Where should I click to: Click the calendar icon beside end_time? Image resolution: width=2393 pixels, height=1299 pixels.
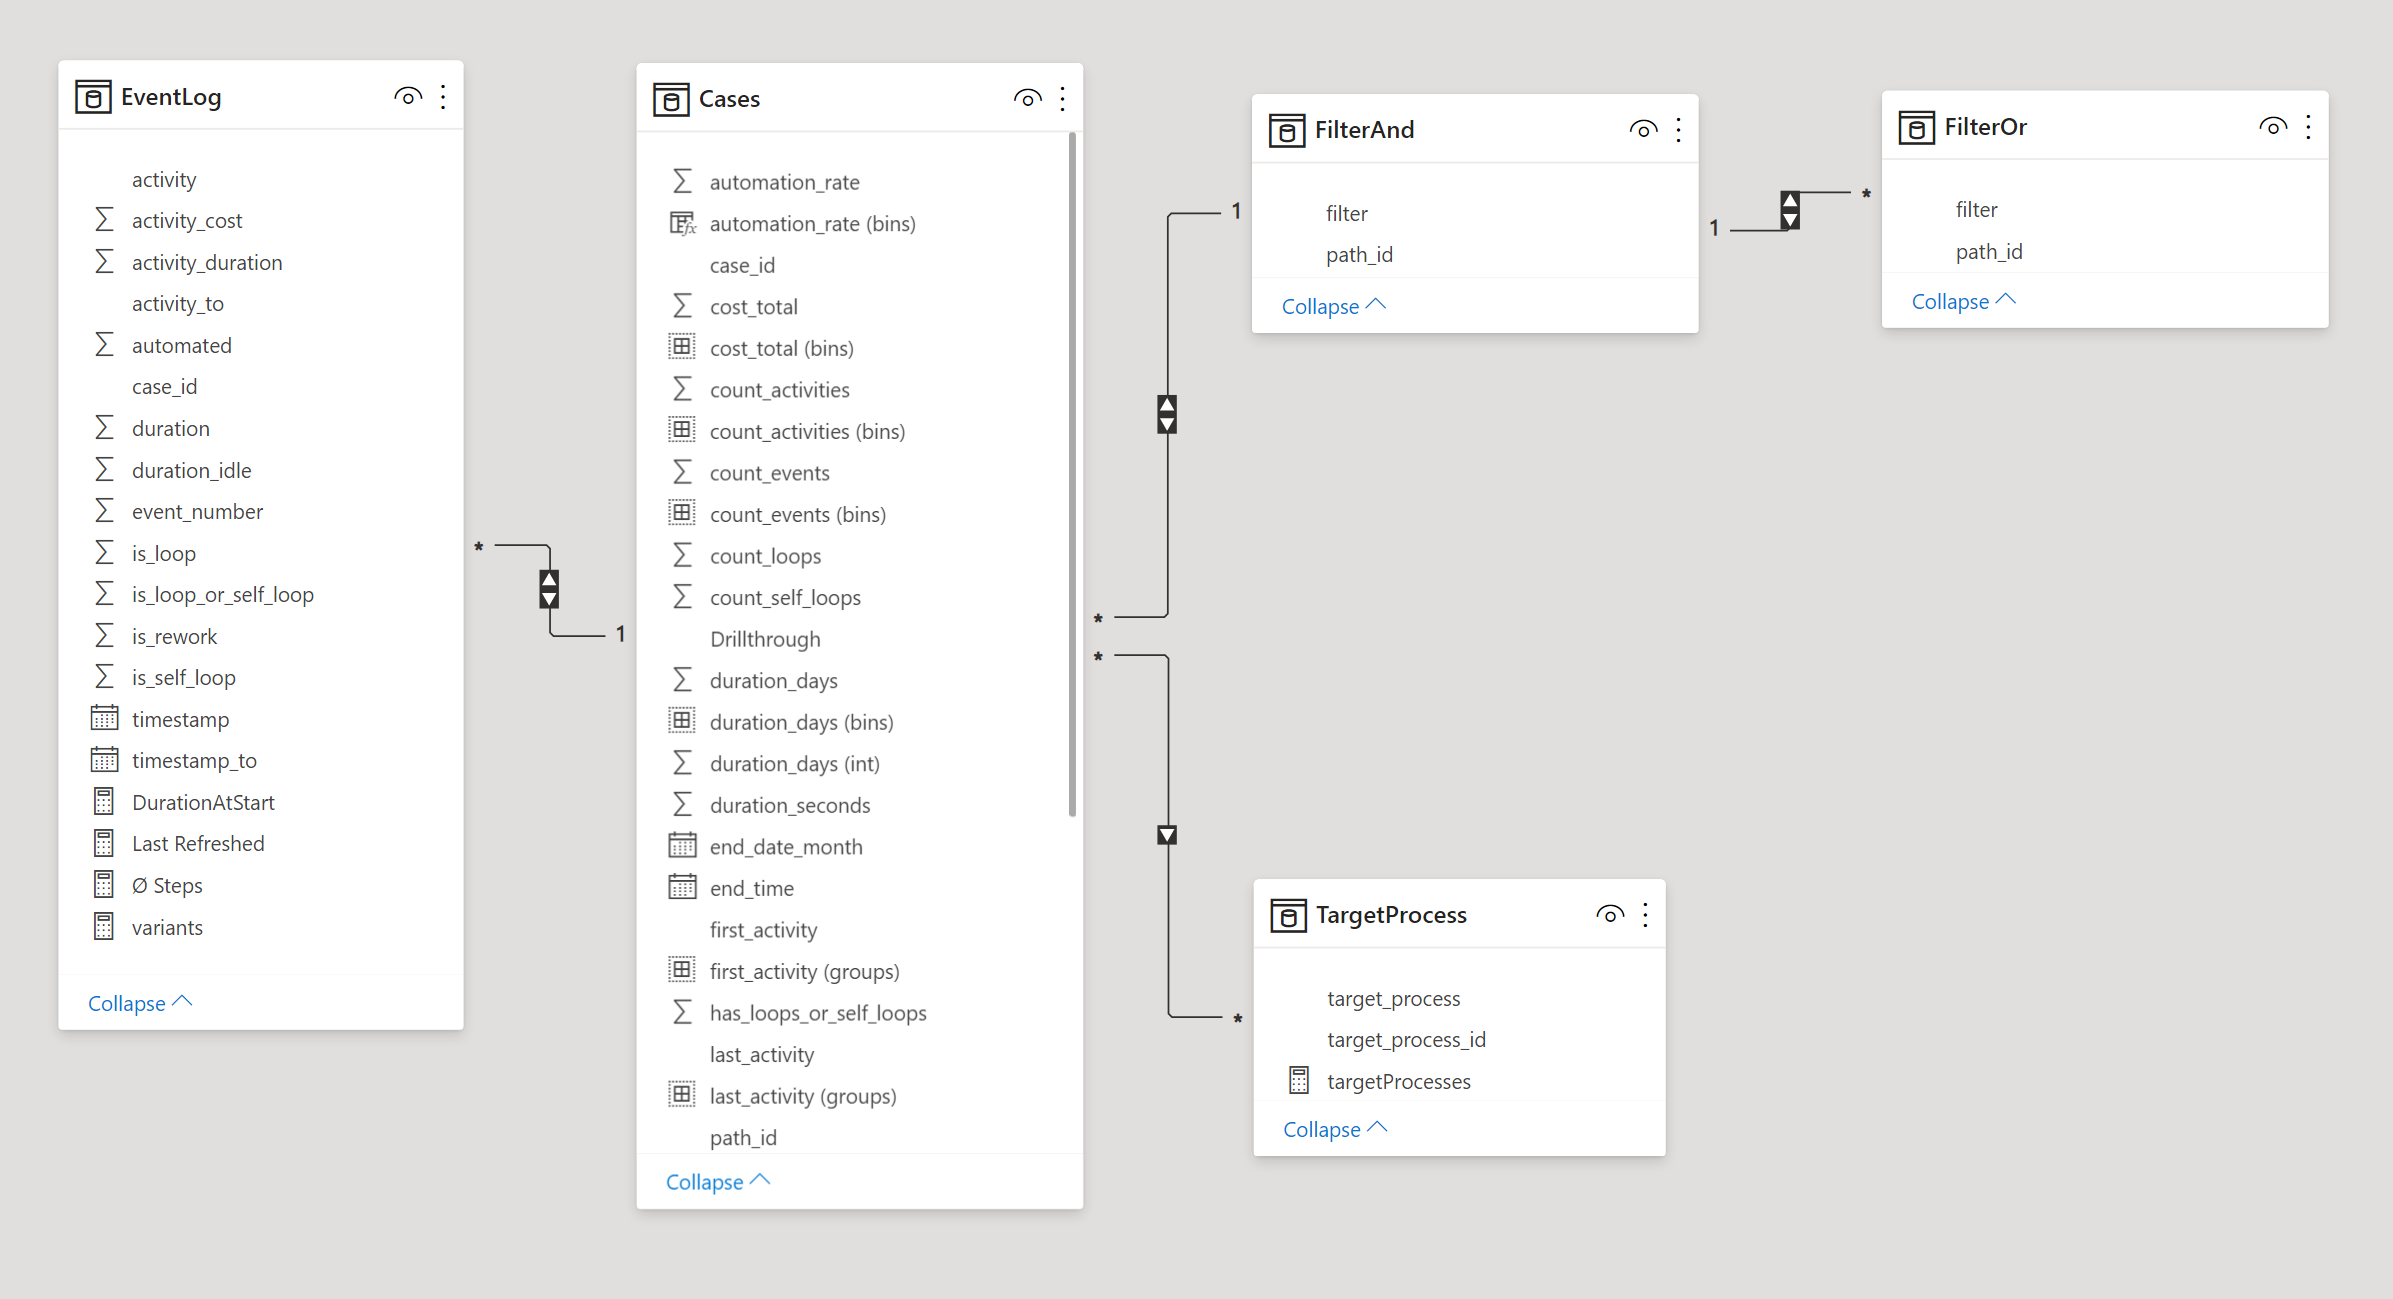point(682,887)
